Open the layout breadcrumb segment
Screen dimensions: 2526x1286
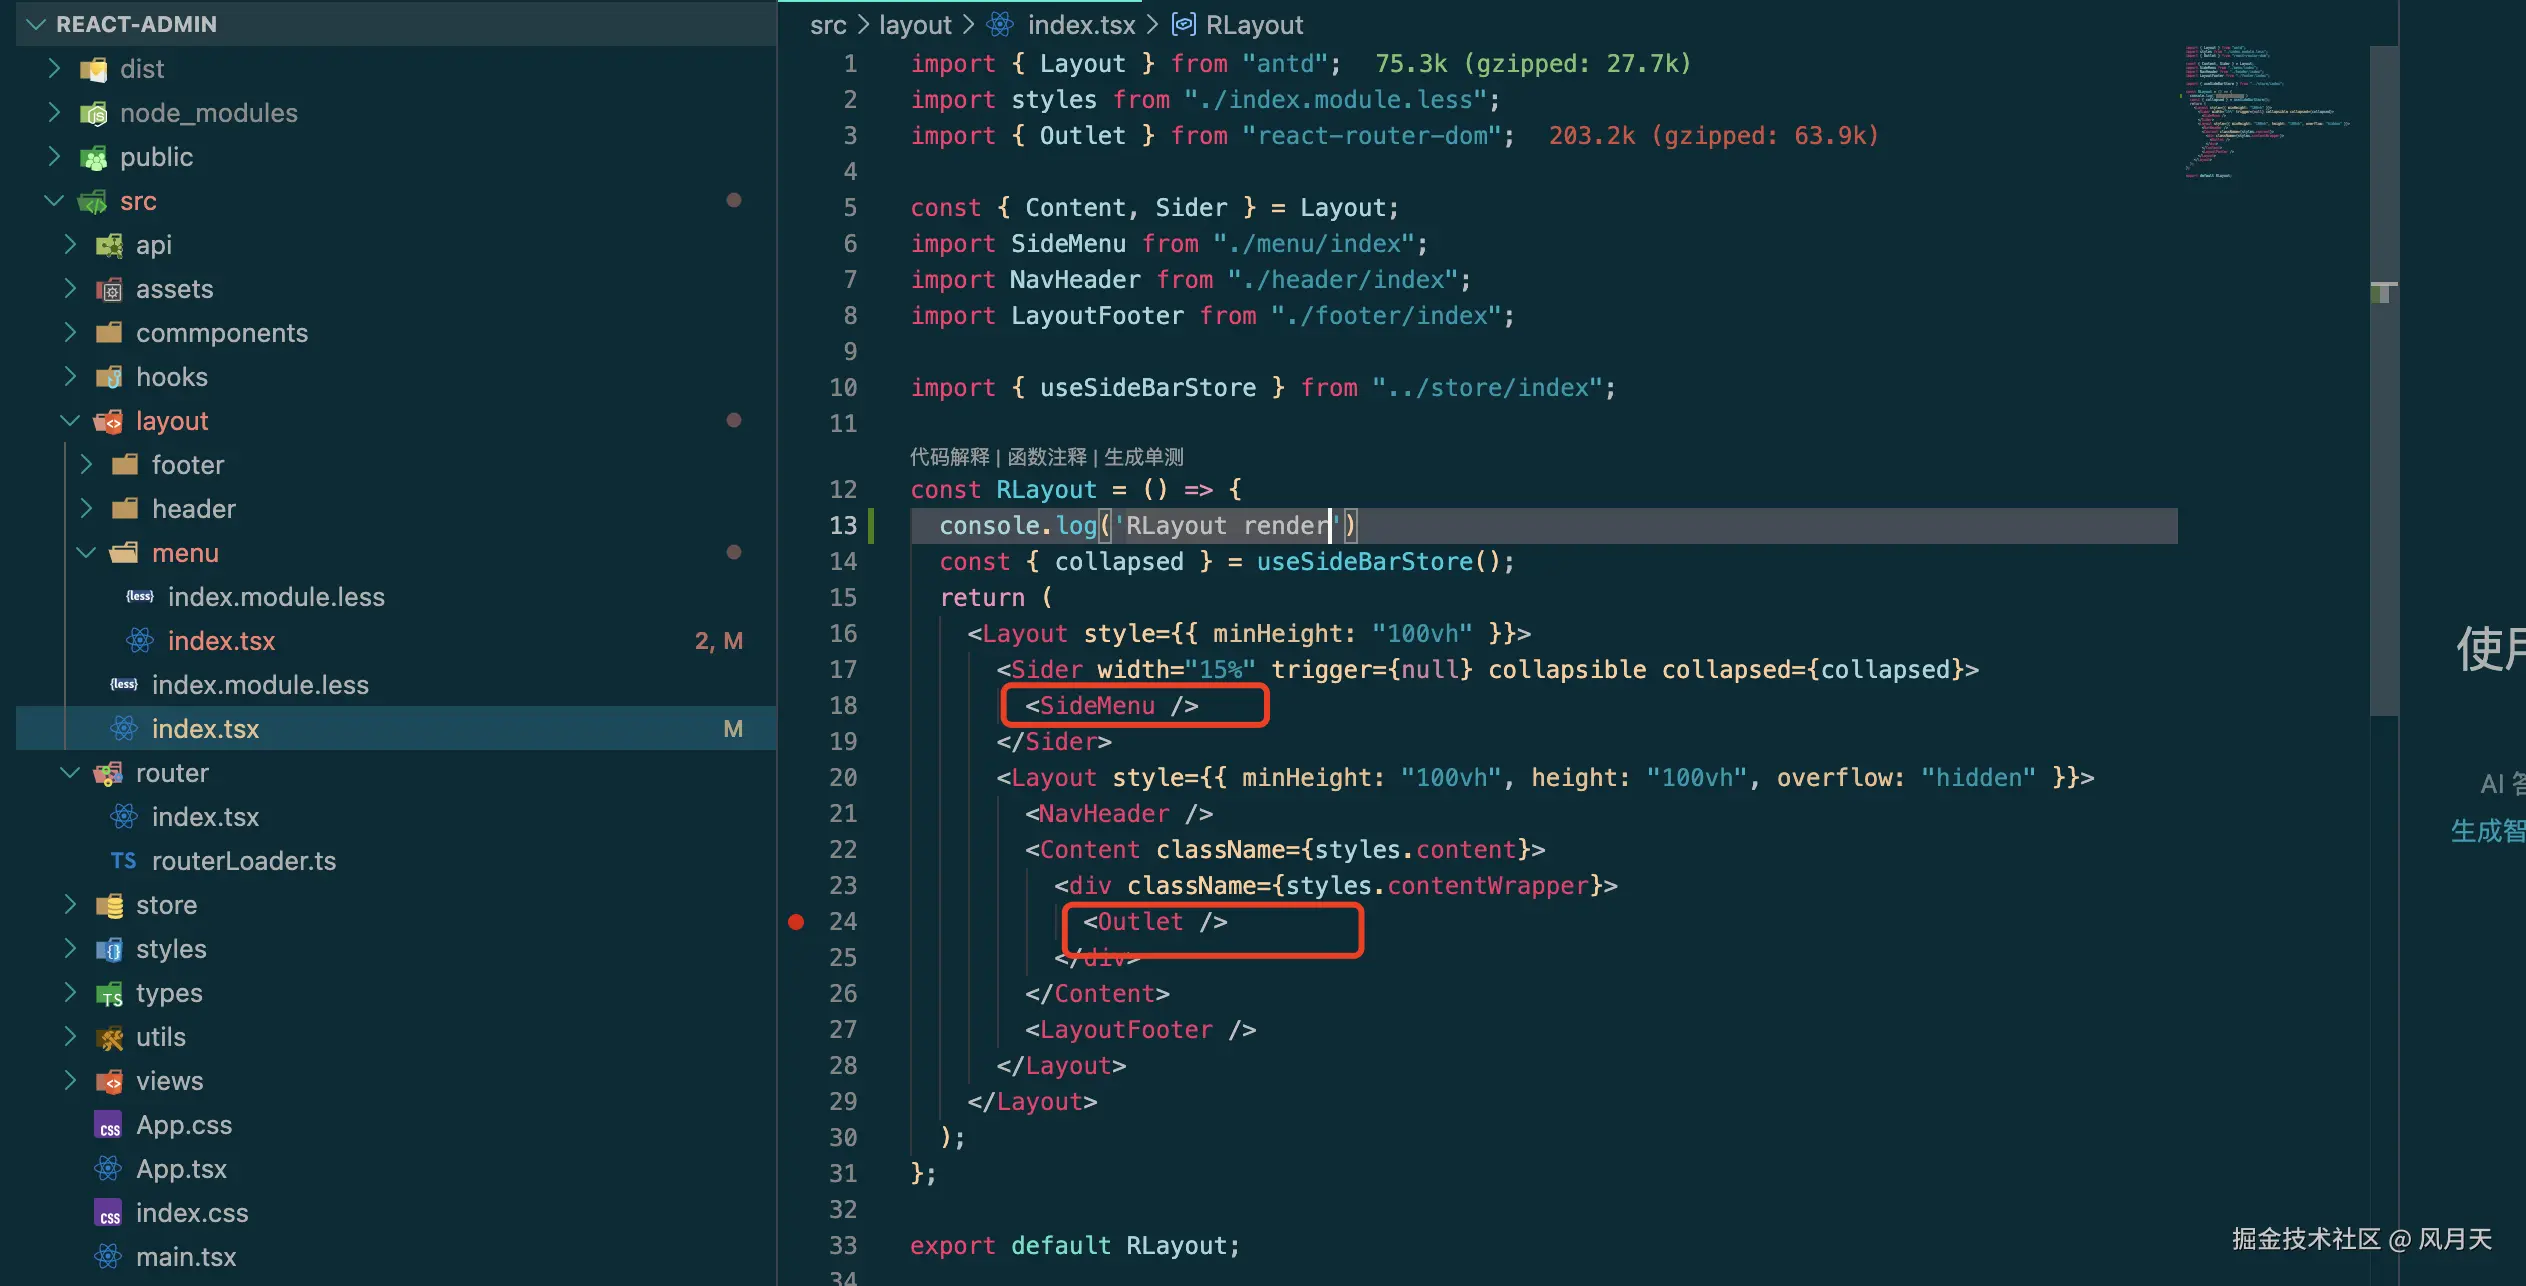(914, 25)
